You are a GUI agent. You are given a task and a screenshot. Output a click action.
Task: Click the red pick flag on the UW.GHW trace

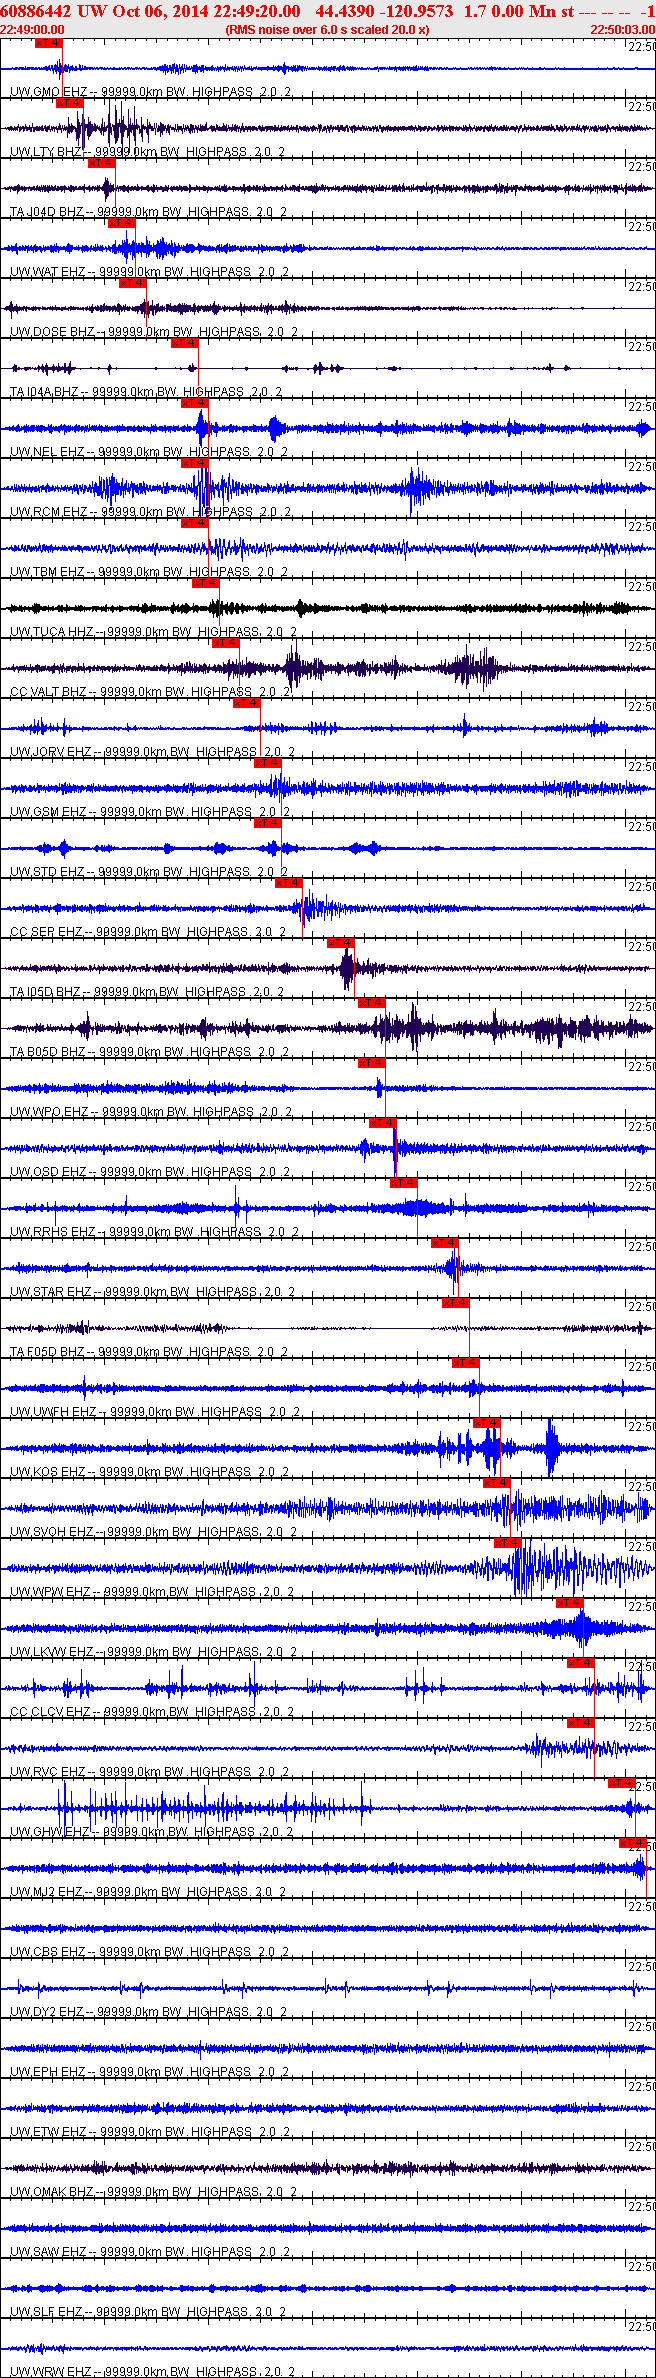pyautogui.click(x=622, y=1783)
